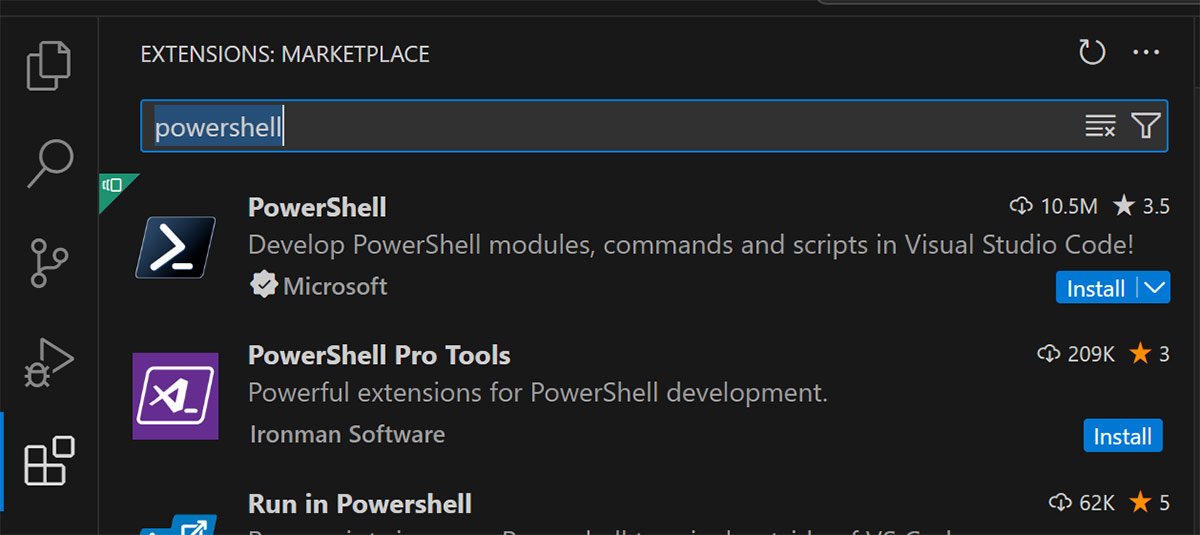The image size is (1200, 535).
Task: Open the Source Control view
Action: coord(49,262)
